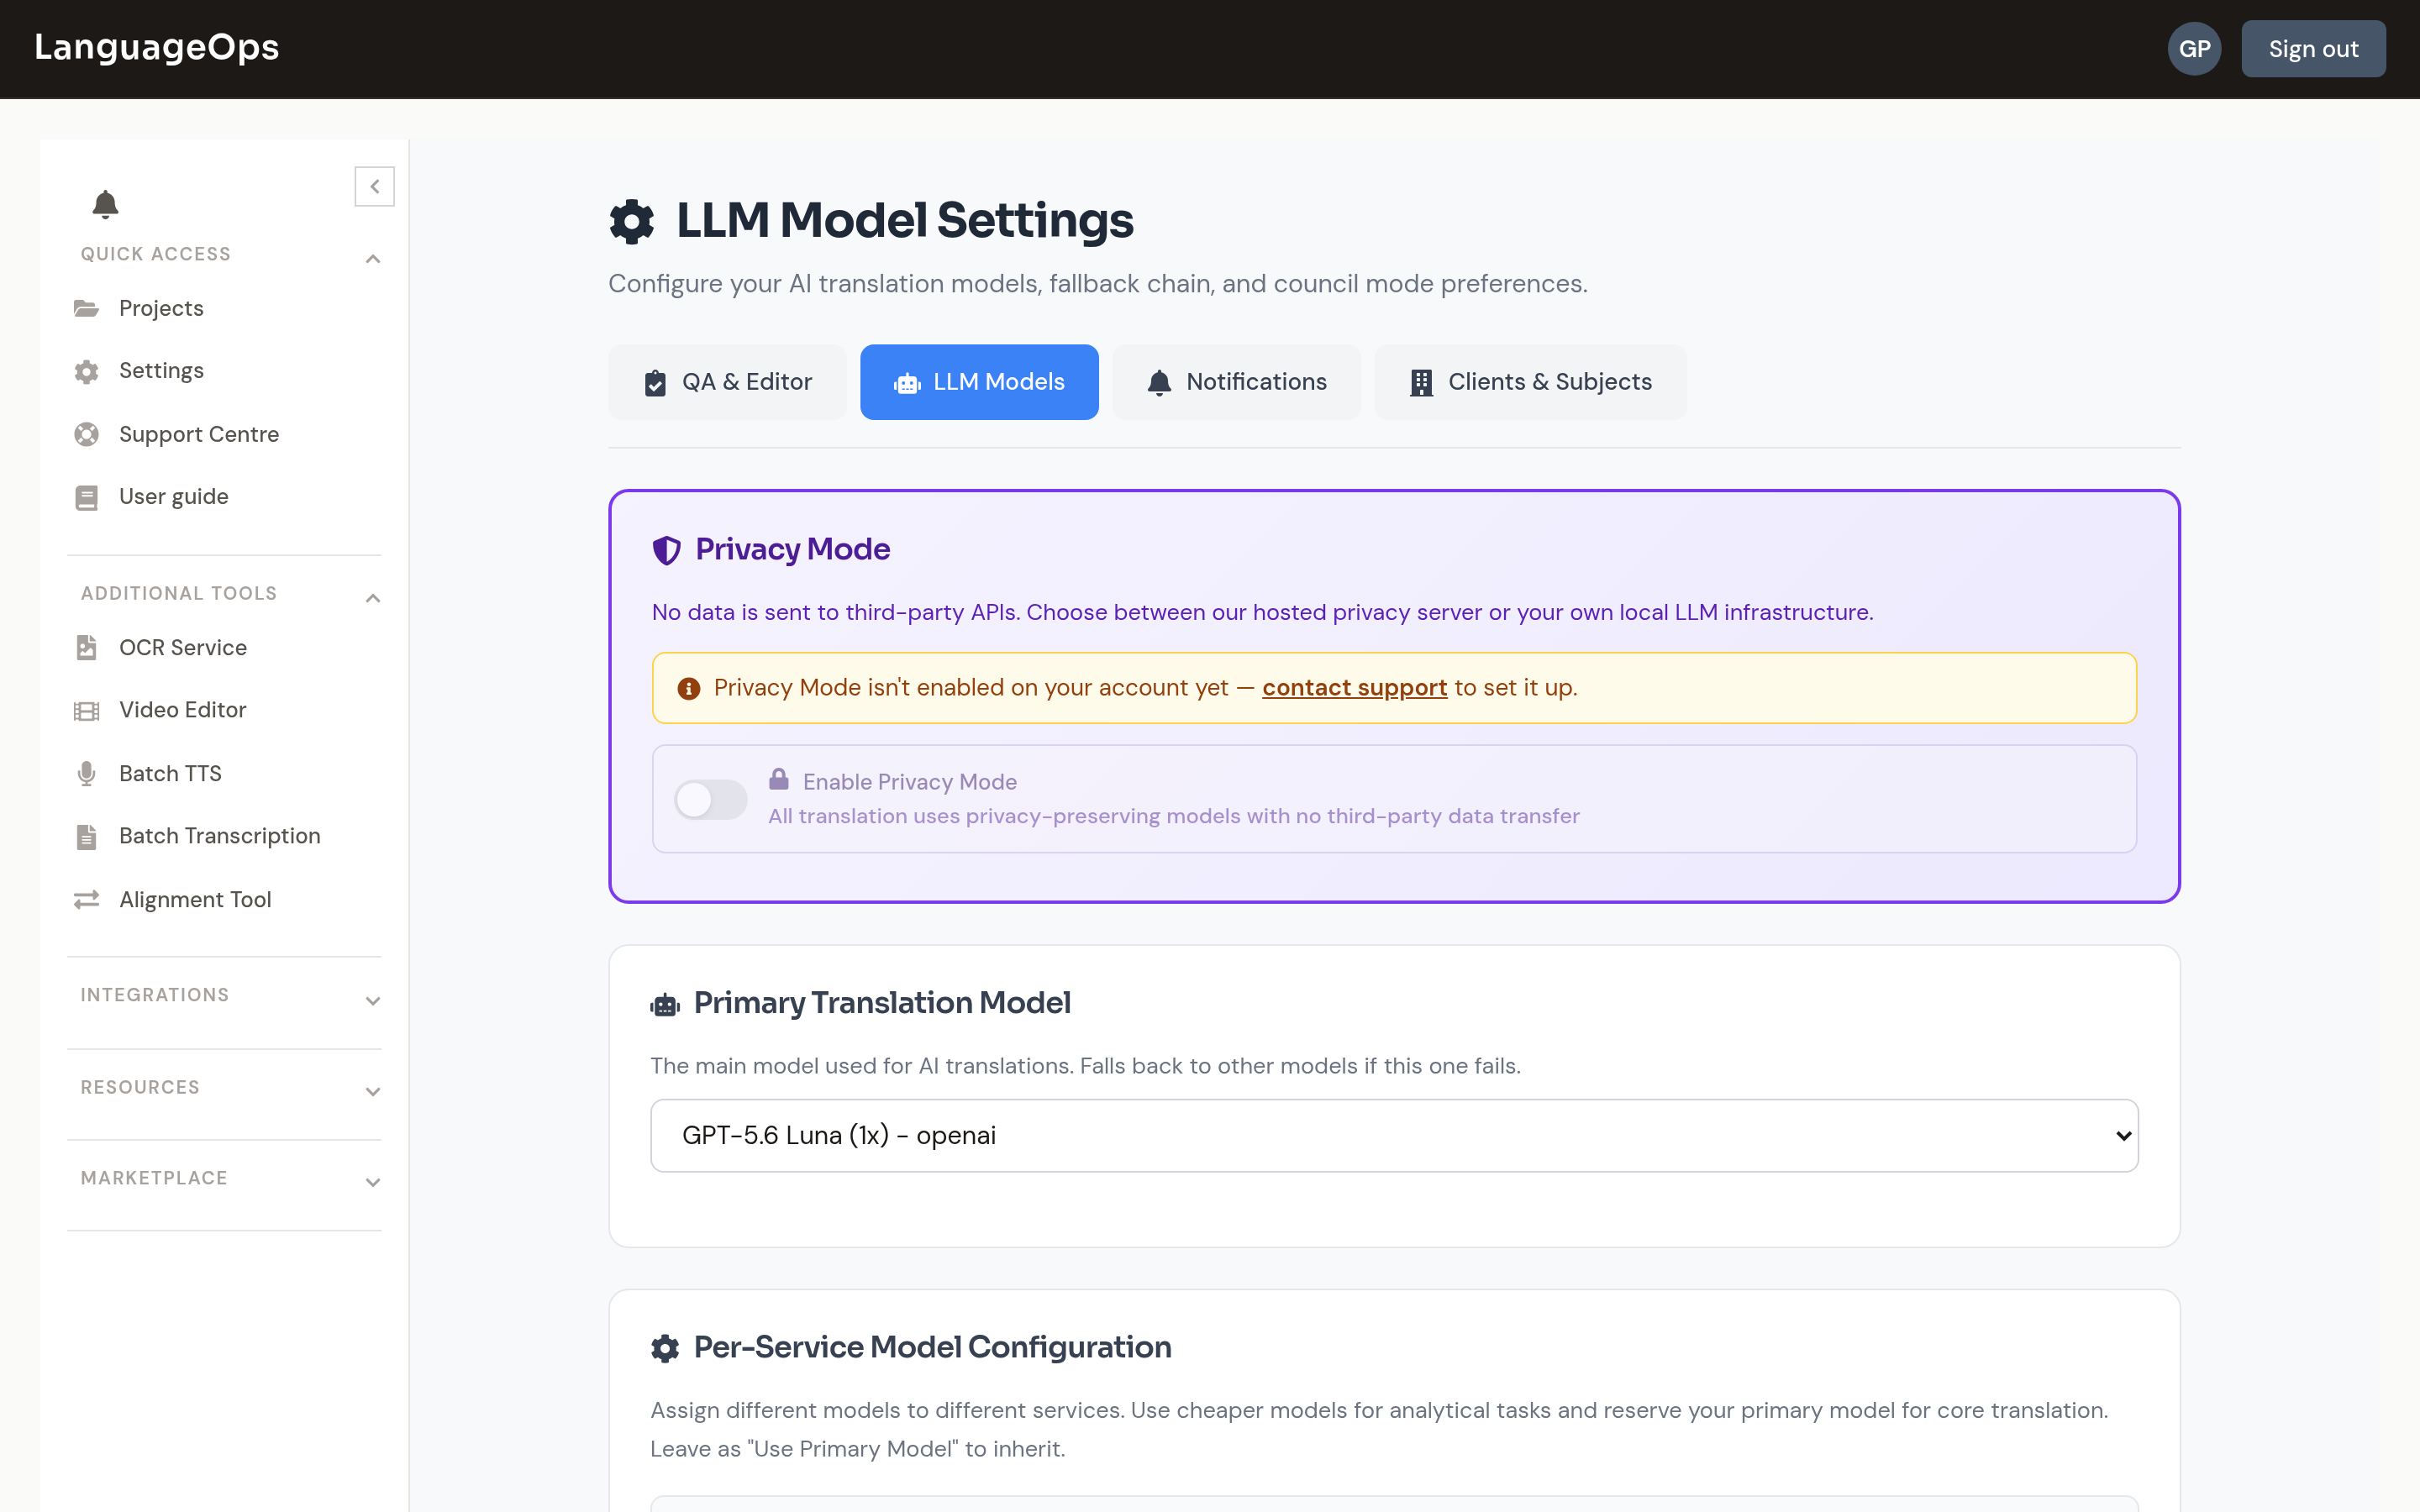Select the LLM Models tab
The height and width of the screenshot is (1512, 2420).
pyautogui.click(x=979, y=382)
